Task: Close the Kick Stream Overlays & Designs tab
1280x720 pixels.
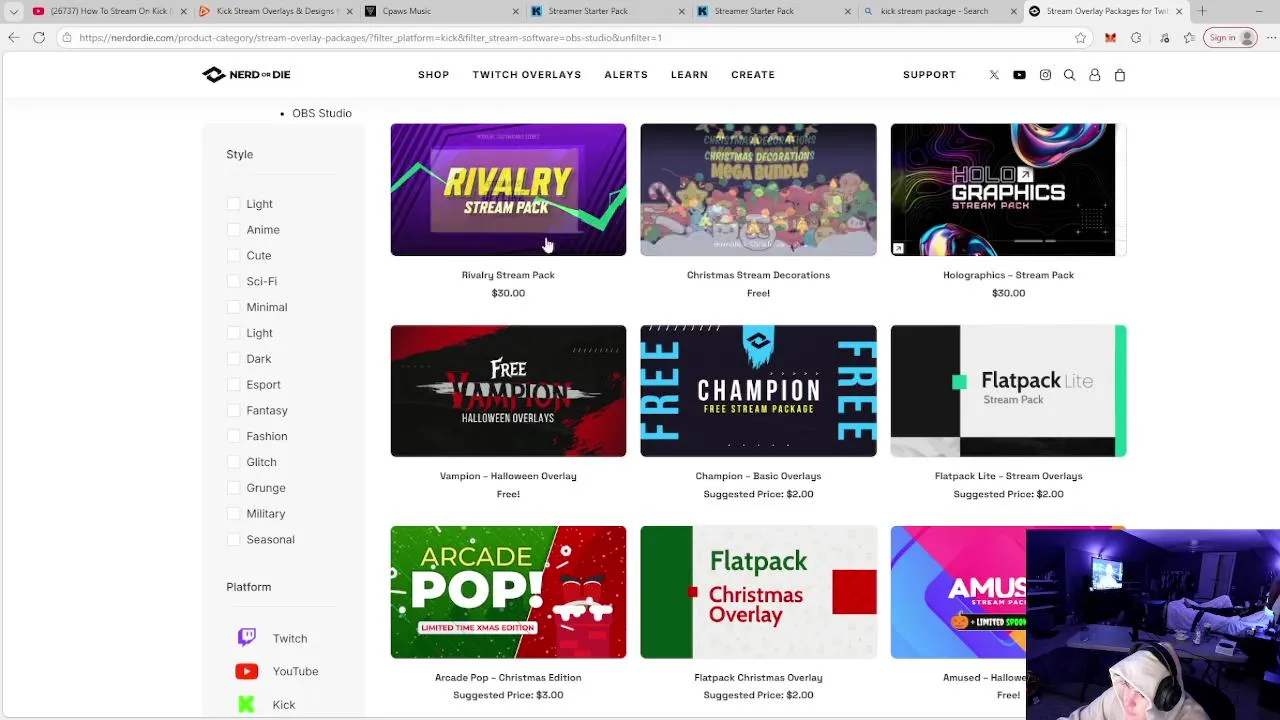Action: pos(350,11)
